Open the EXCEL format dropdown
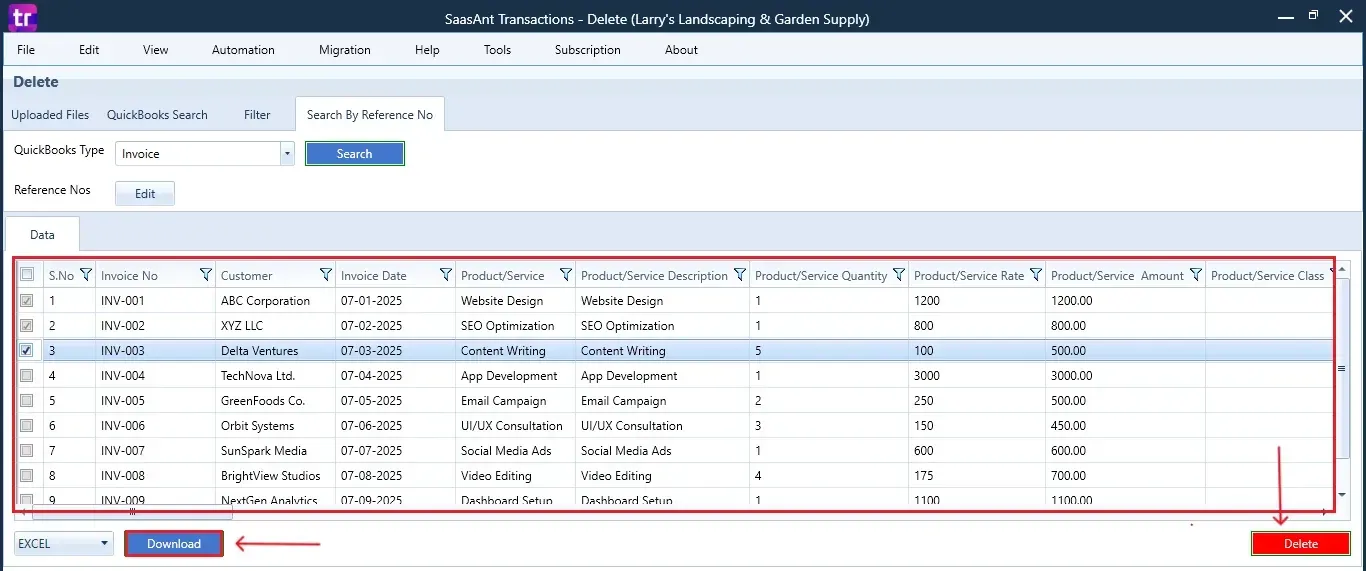This screenshot has width=1366, height=571. pyautogui.click(x=64, y=544)
